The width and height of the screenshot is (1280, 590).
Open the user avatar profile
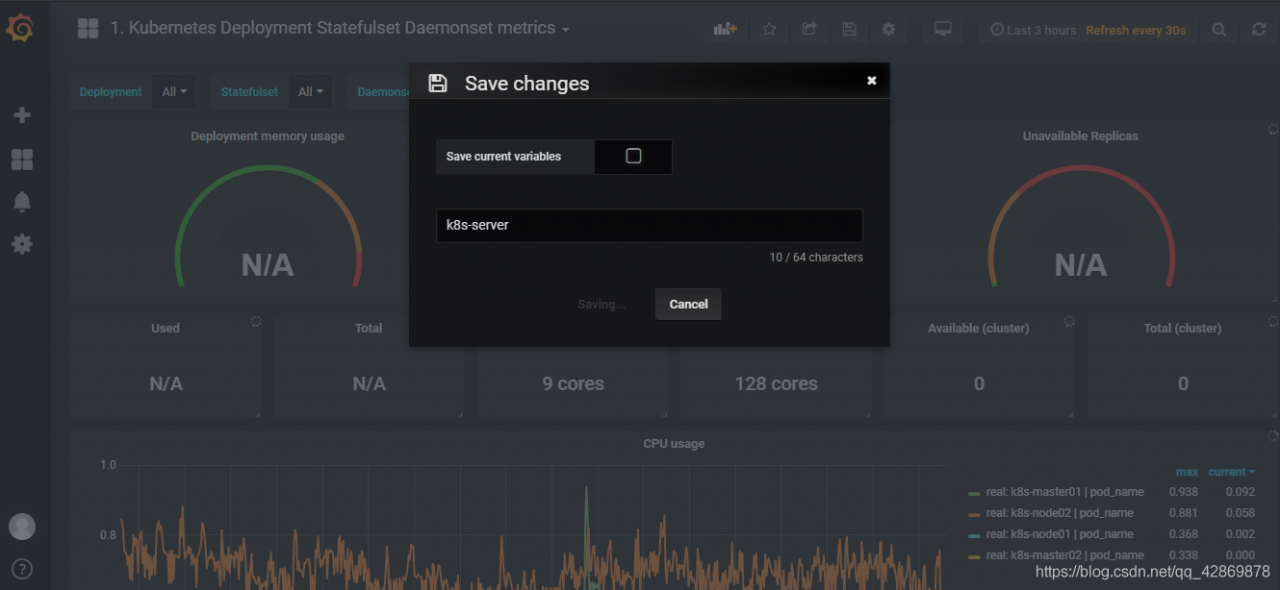click(x=22, y=526)
